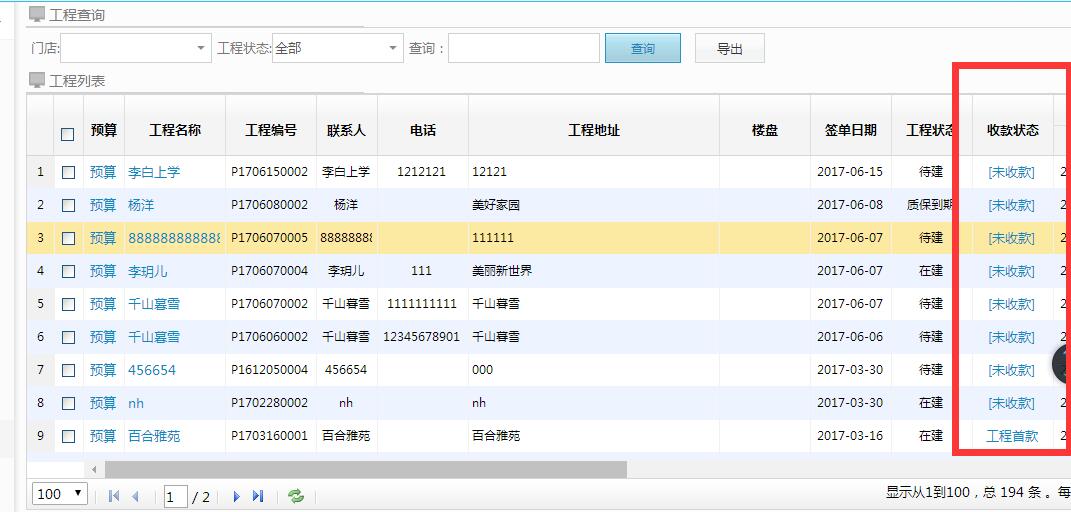Click the dark floating circle icon at right edge
1071x512 pixels.
(x=1063, y=366)
